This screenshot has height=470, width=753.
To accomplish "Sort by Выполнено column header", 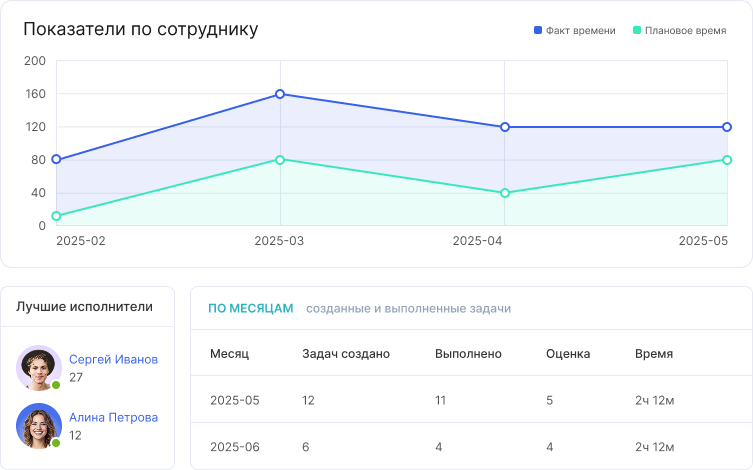I will coord(468,354).
